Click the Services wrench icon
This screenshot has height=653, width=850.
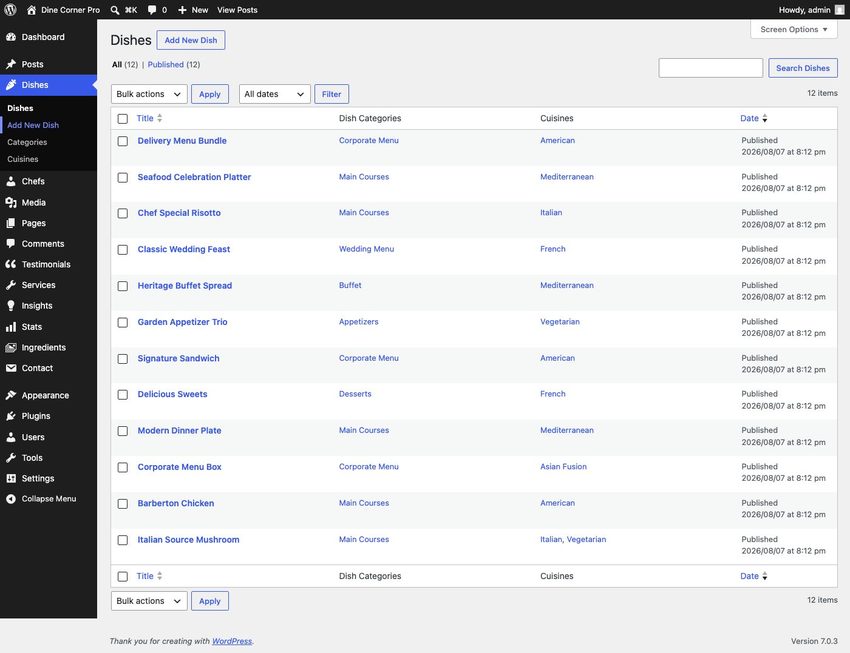tap(11, 285)
